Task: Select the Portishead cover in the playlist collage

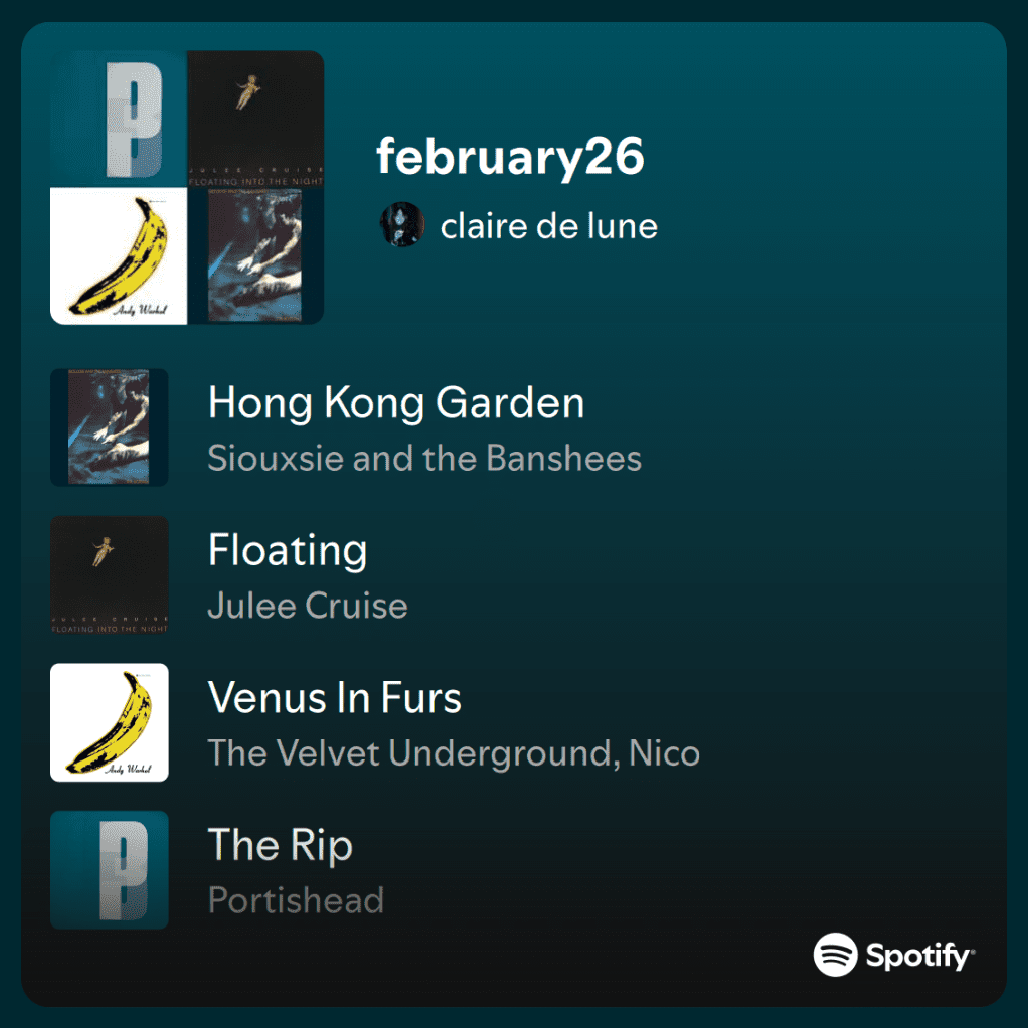Action: coord(119,119)
